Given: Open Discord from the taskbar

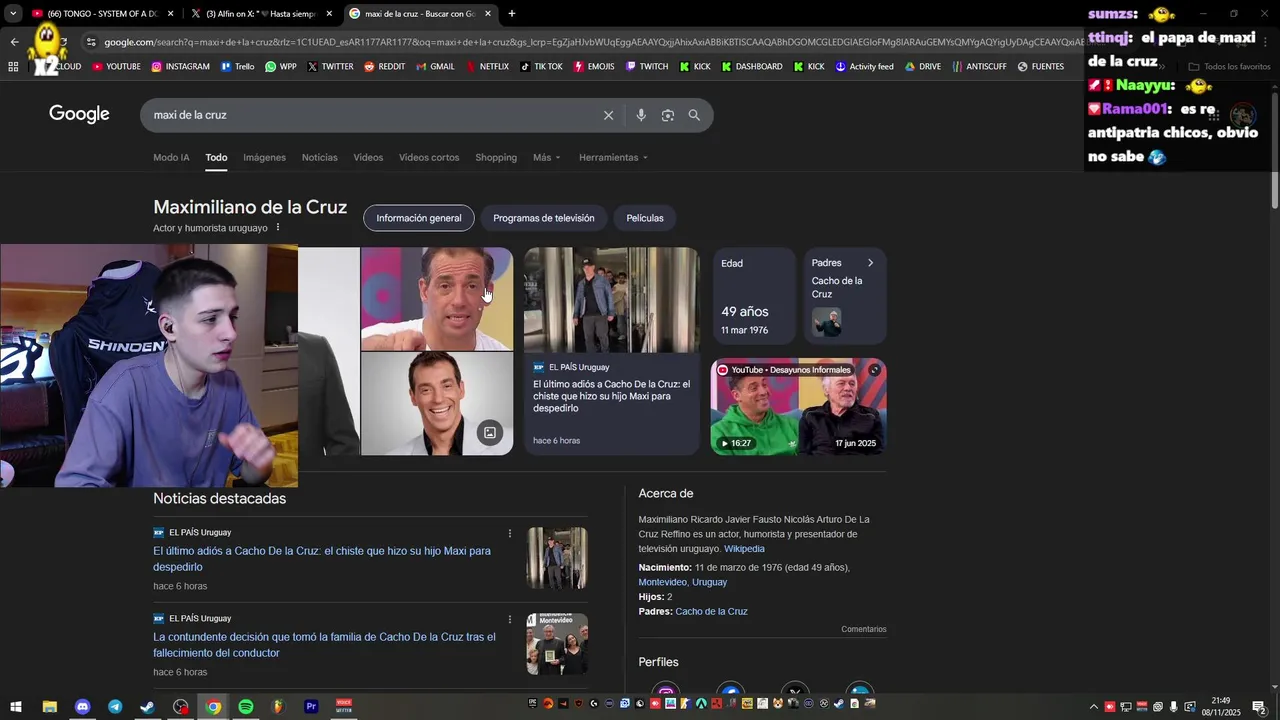Looking at the screenshot, I should [x=82, y=707].
